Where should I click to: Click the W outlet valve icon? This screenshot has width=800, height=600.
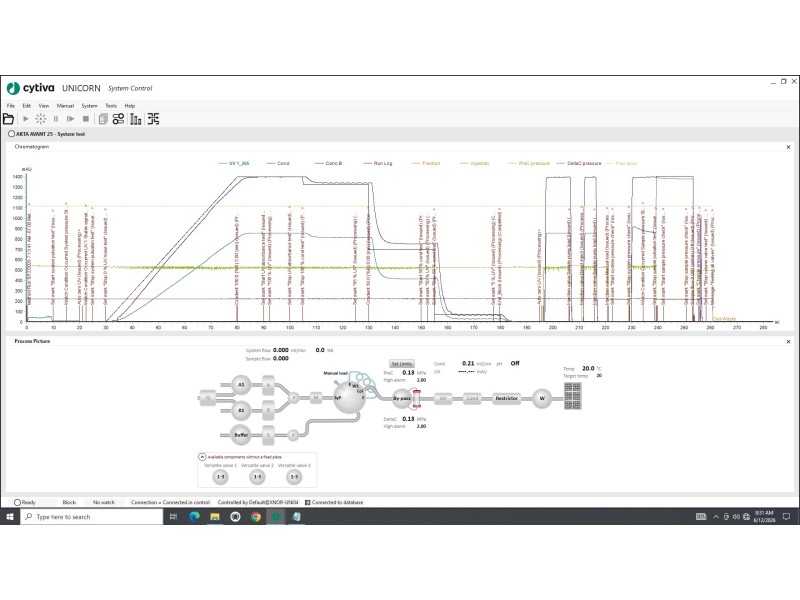542,398
